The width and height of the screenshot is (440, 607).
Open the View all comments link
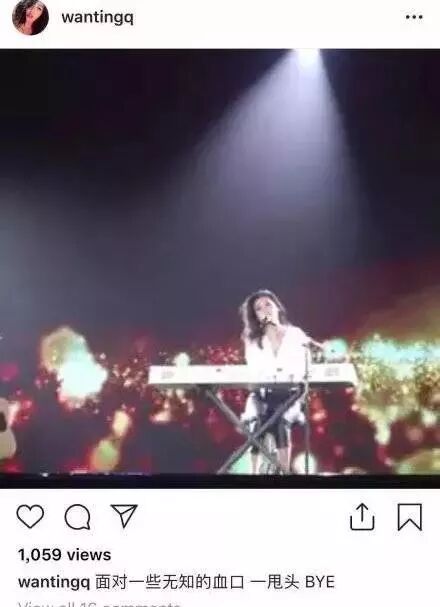click(99, 604)
